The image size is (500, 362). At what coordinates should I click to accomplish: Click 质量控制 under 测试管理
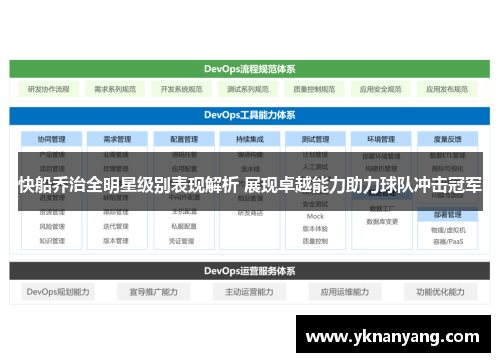click(x=315, y=241)
